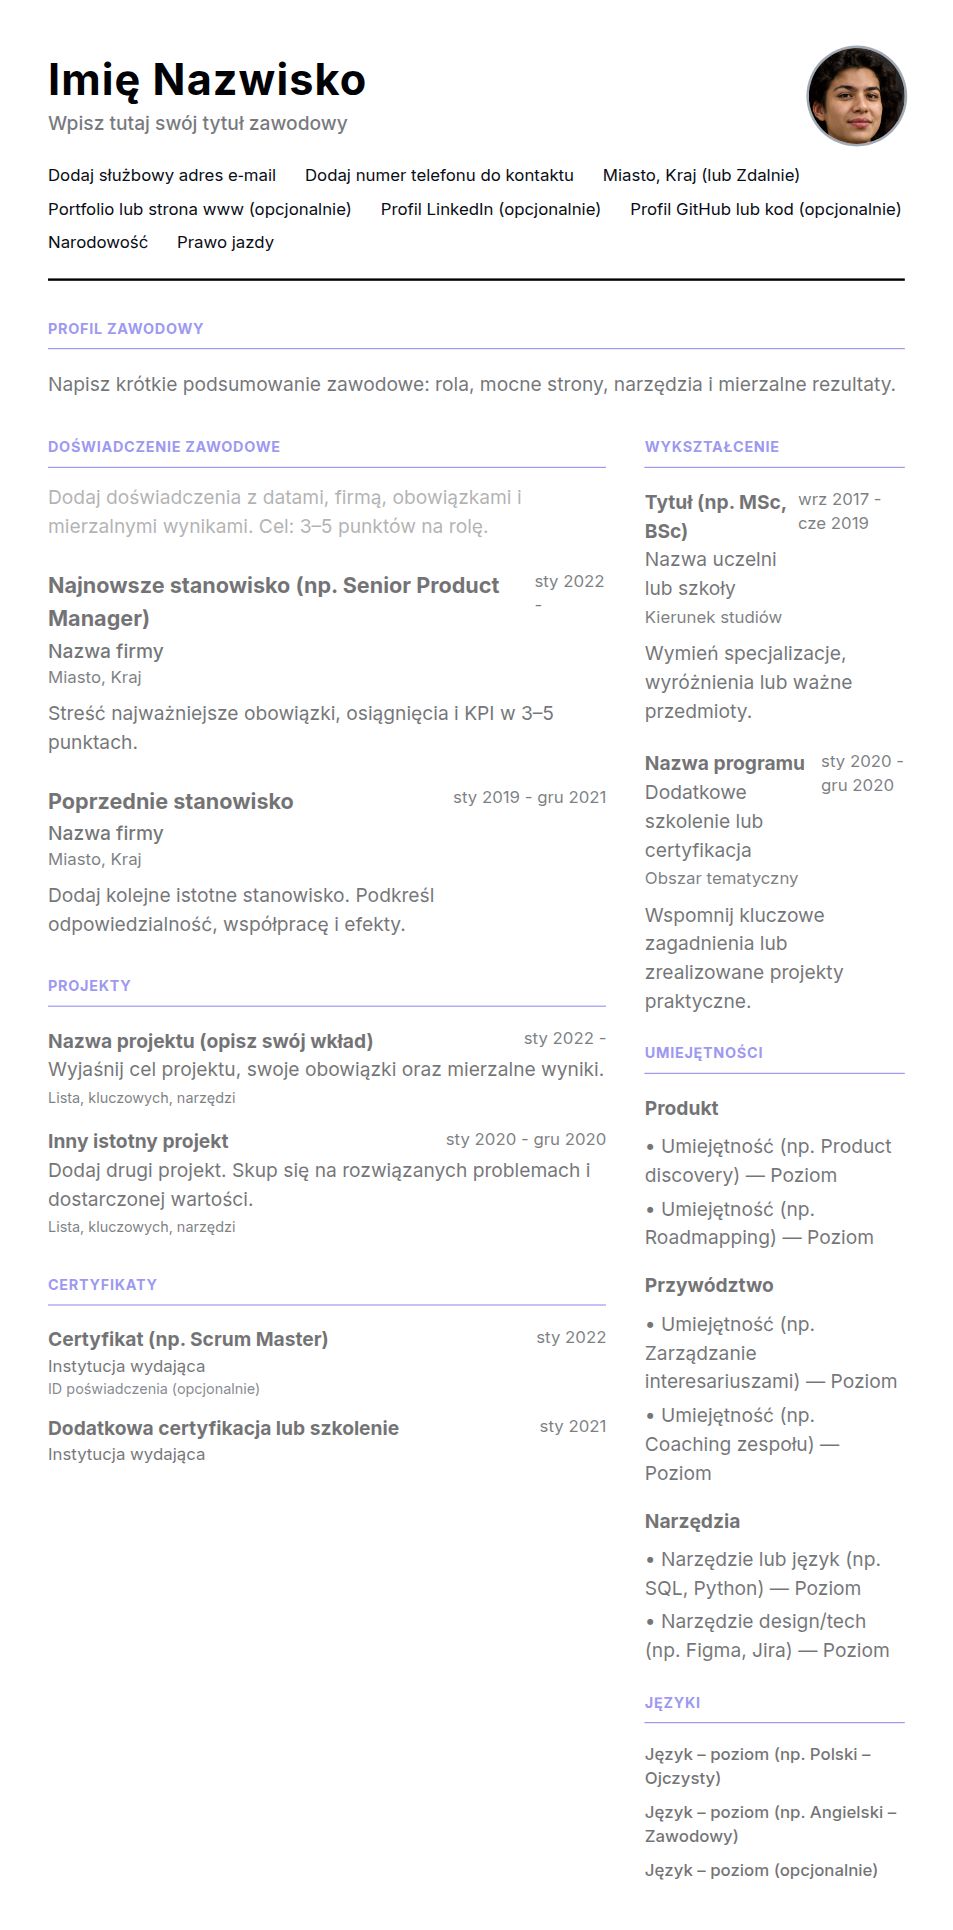Edit the professional summary paragraph
953x1930 pixels.
472,384
